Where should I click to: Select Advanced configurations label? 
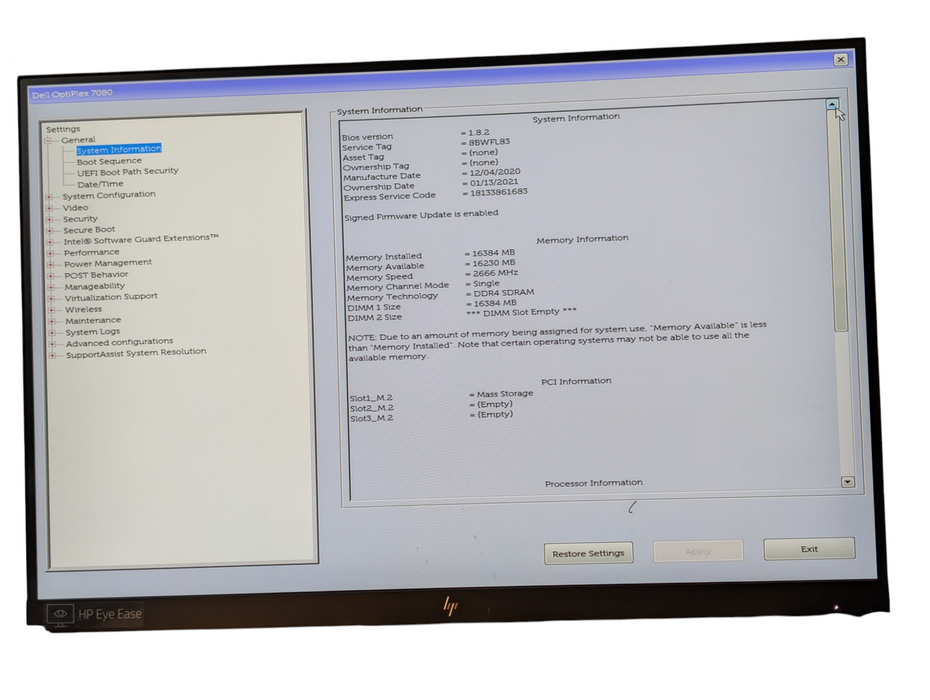pyautogui.click(x=119, y=342)
